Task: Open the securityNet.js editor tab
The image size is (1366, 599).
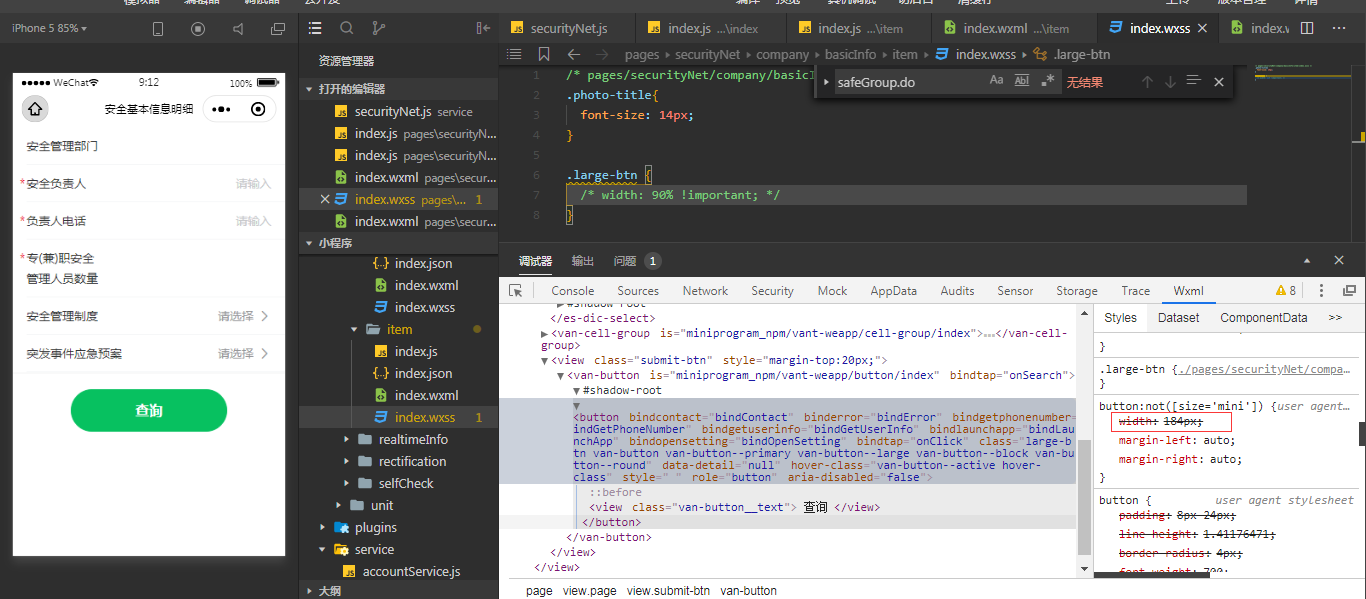Action: [568, 28]
